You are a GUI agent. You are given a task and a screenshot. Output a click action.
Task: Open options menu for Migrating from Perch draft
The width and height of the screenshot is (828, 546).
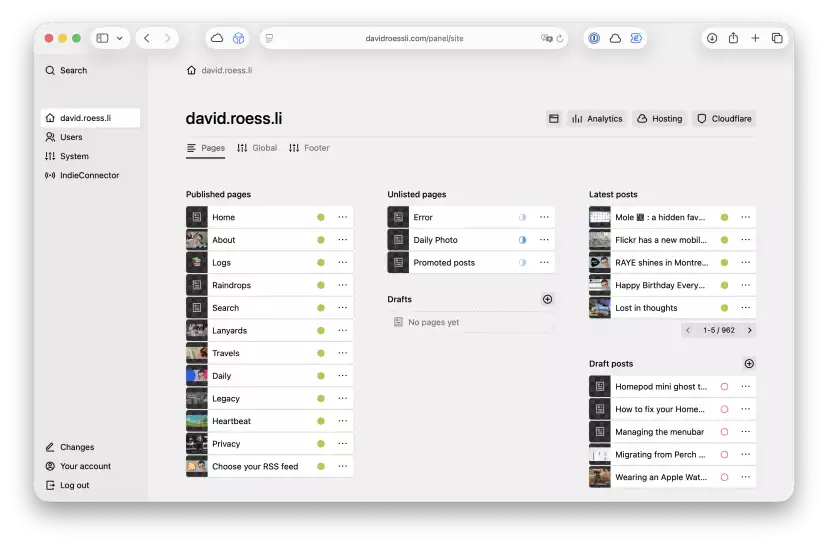(x=746, y=454)
